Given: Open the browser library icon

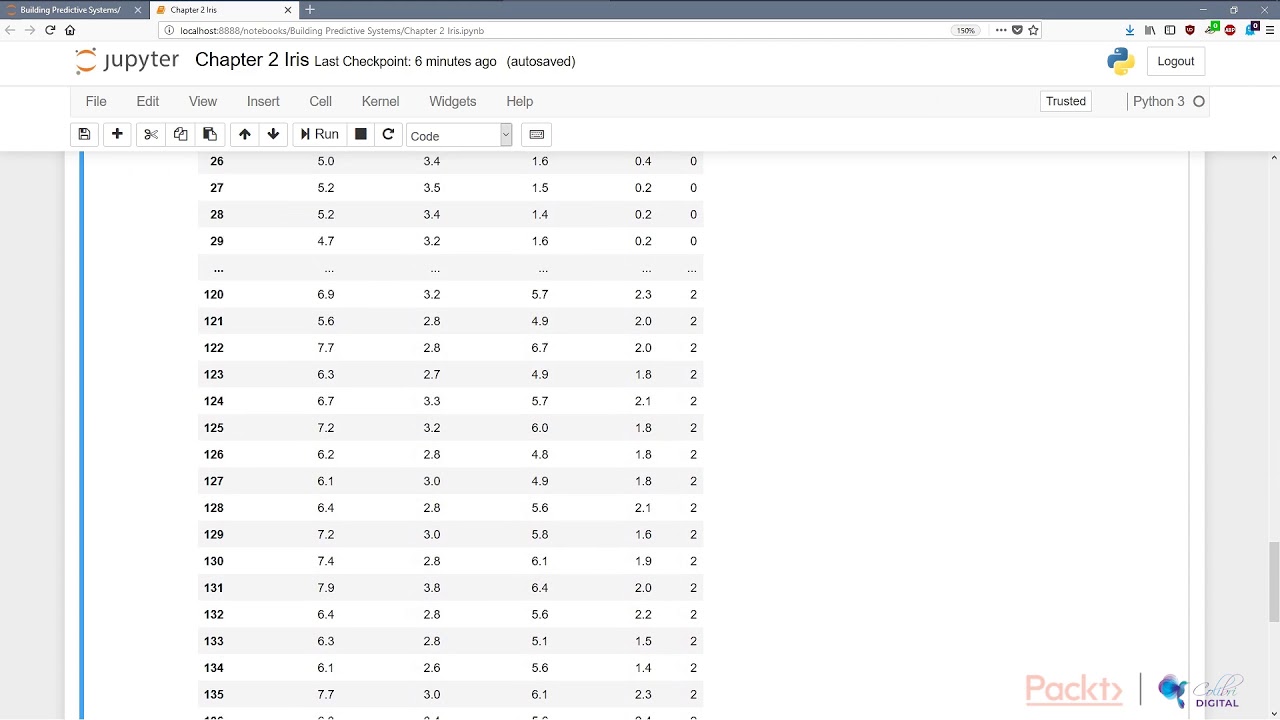Looking at the screenshot, I should click(1150, 30).
